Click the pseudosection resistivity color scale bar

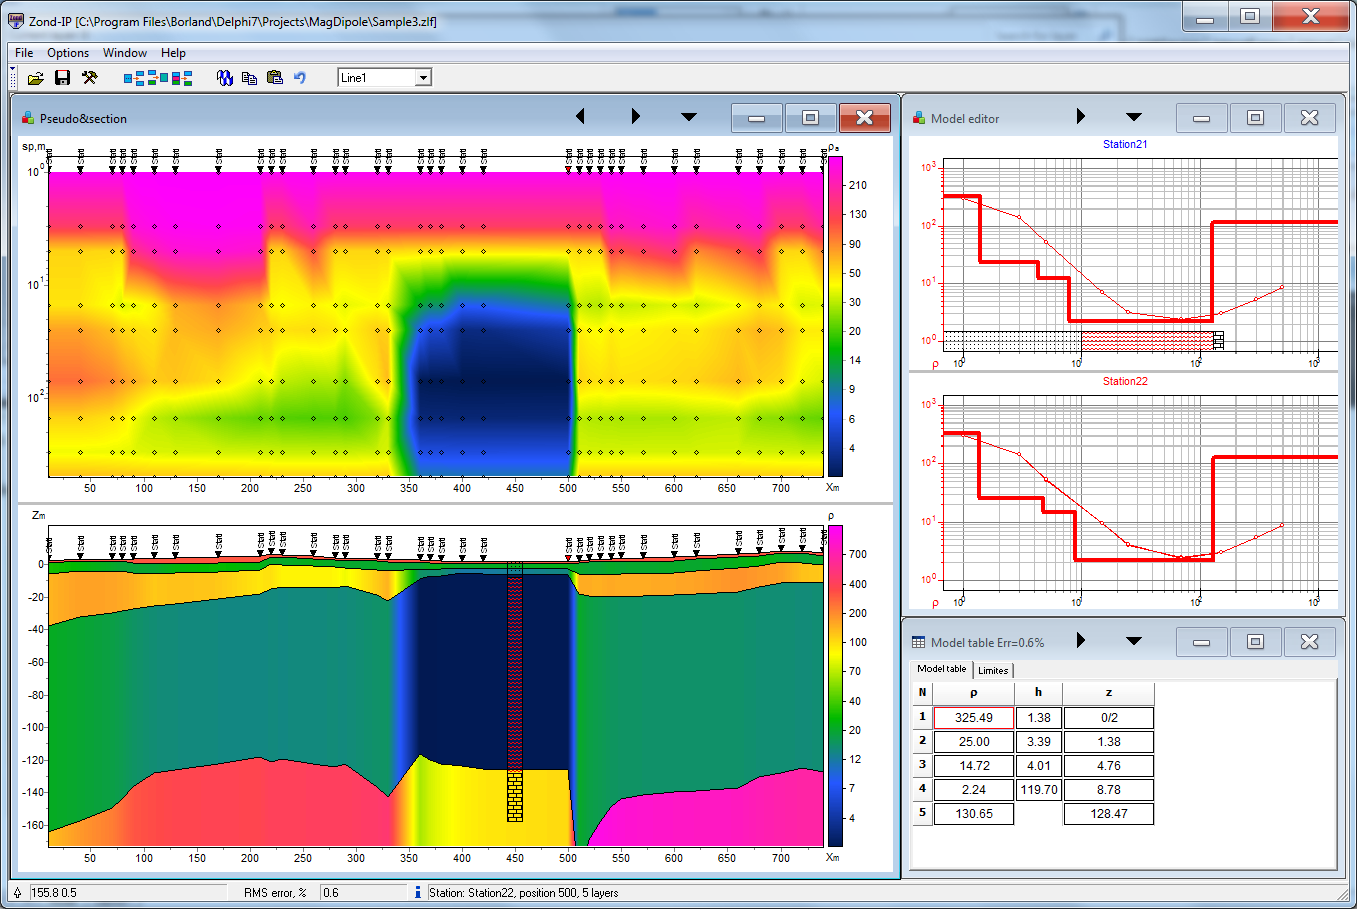(834, 315)
